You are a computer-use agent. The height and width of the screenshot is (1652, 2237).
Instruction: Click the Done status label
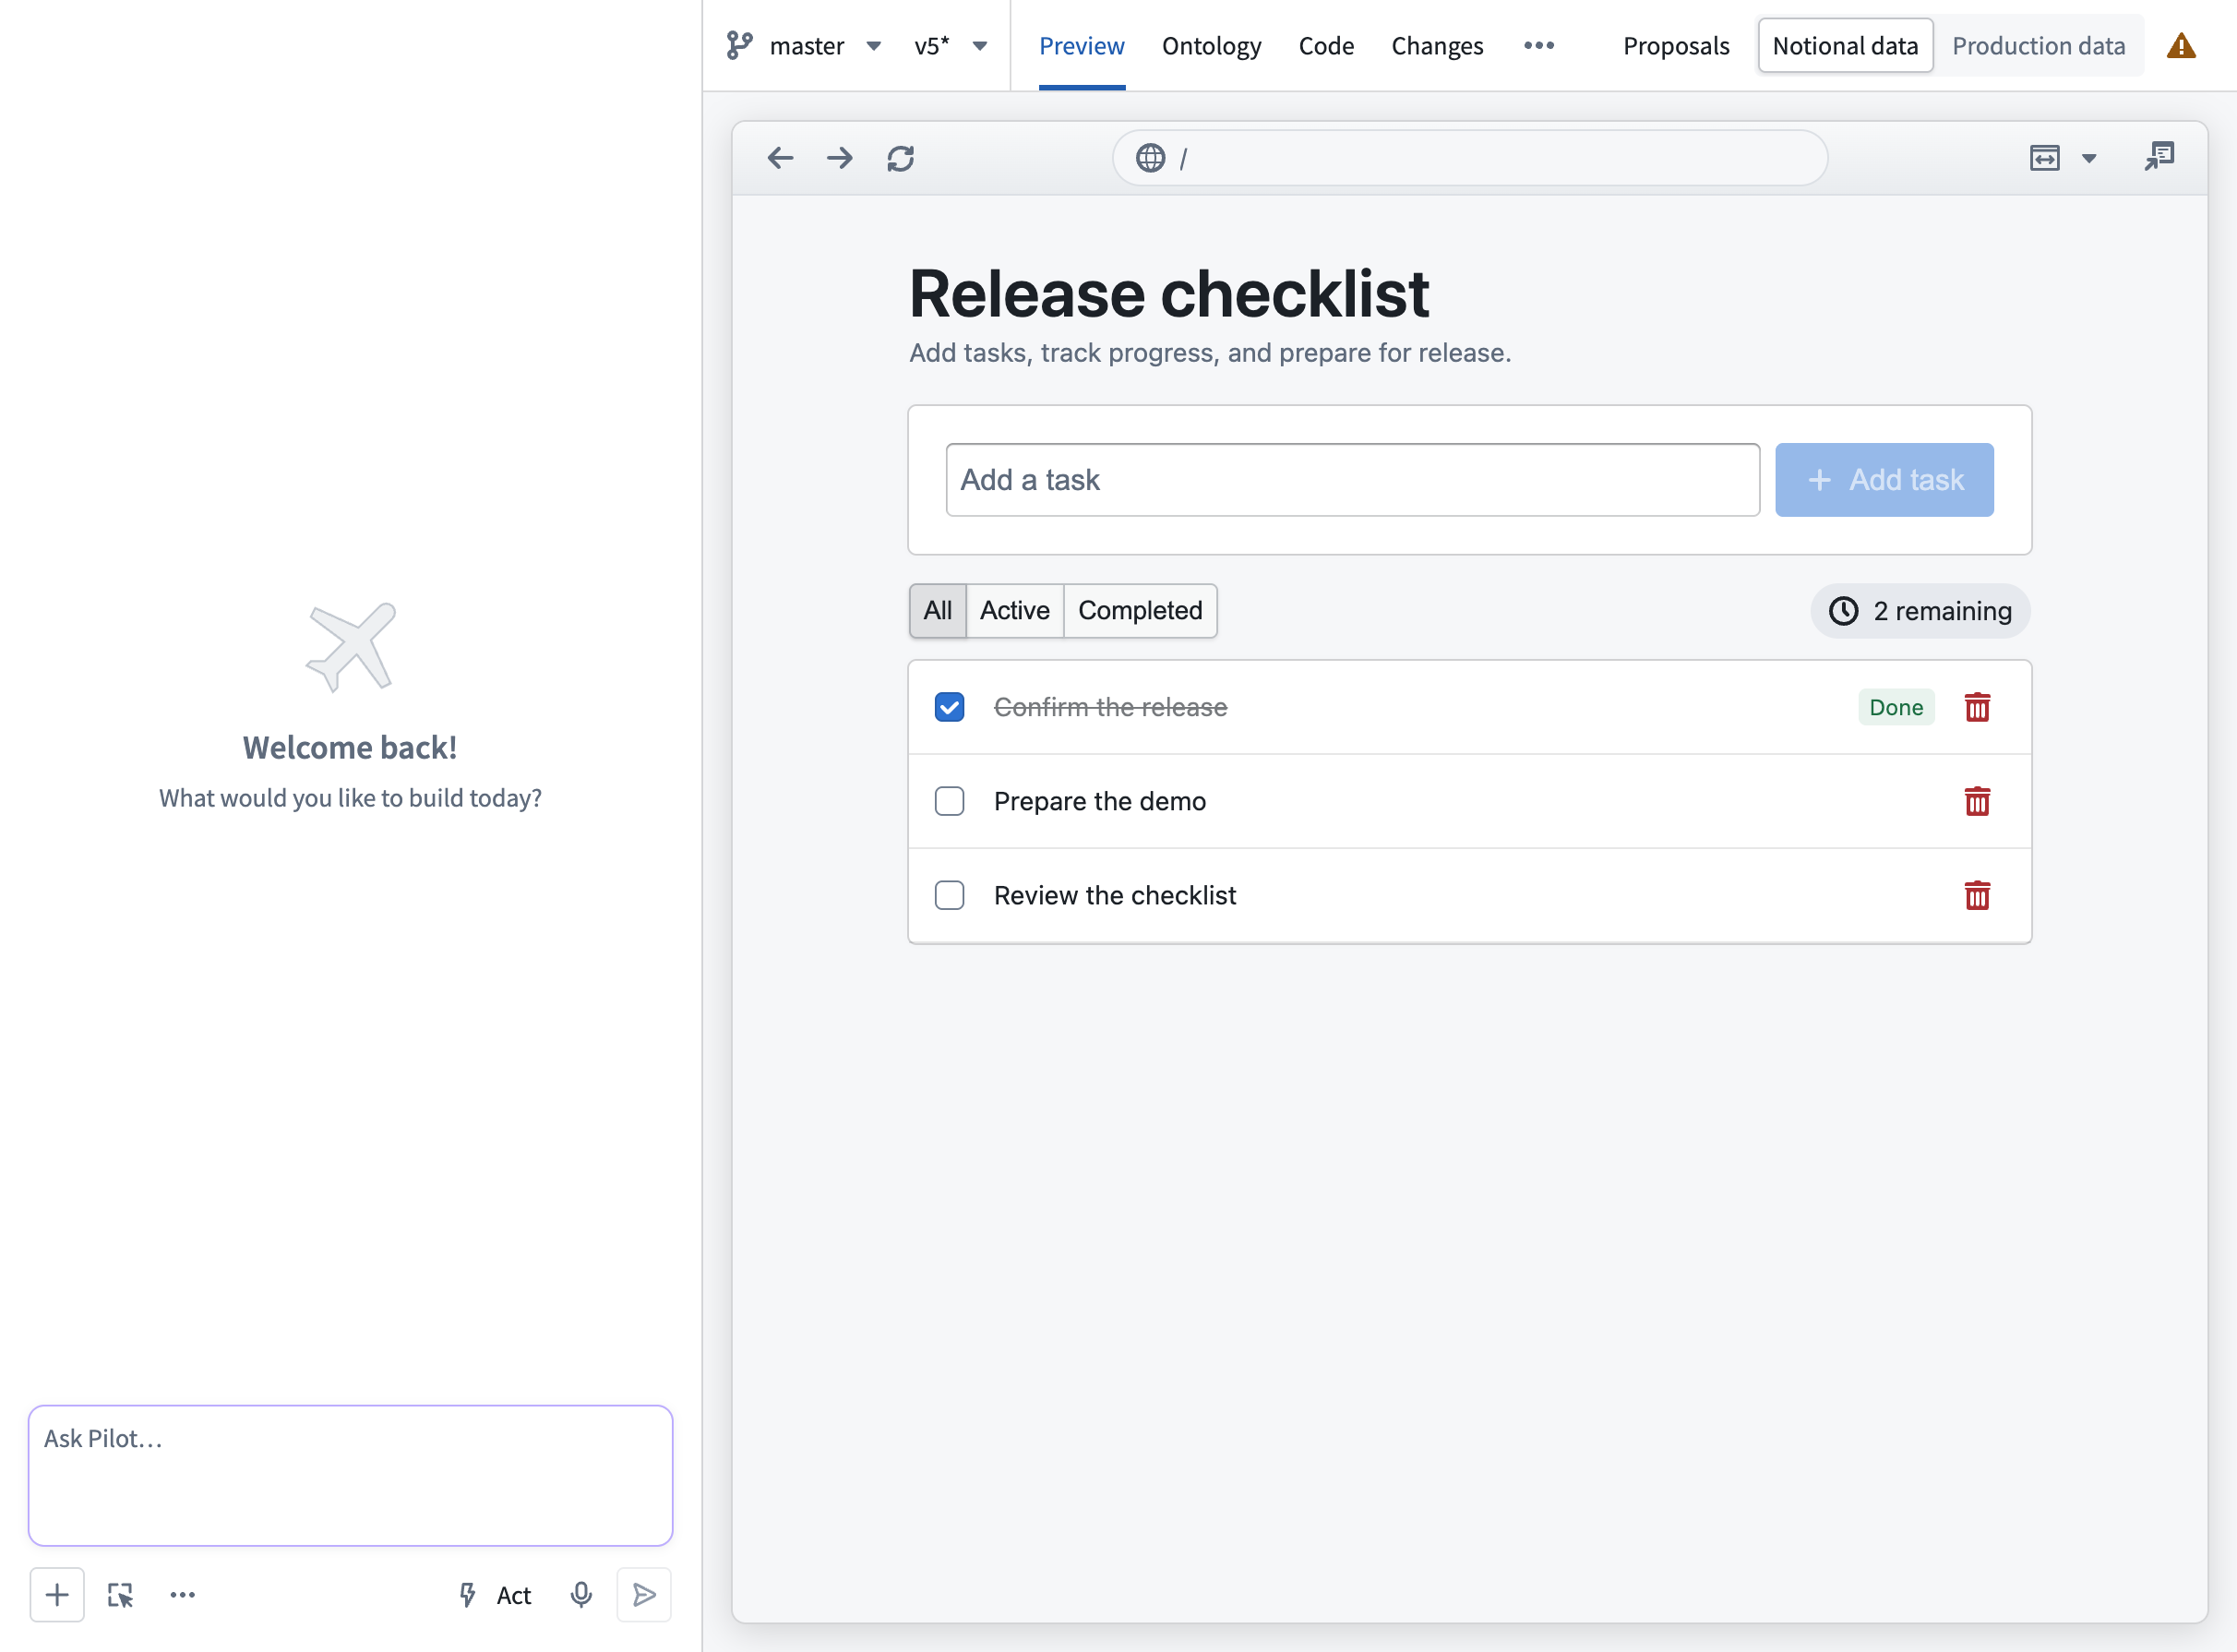(x=1896, y=707)
